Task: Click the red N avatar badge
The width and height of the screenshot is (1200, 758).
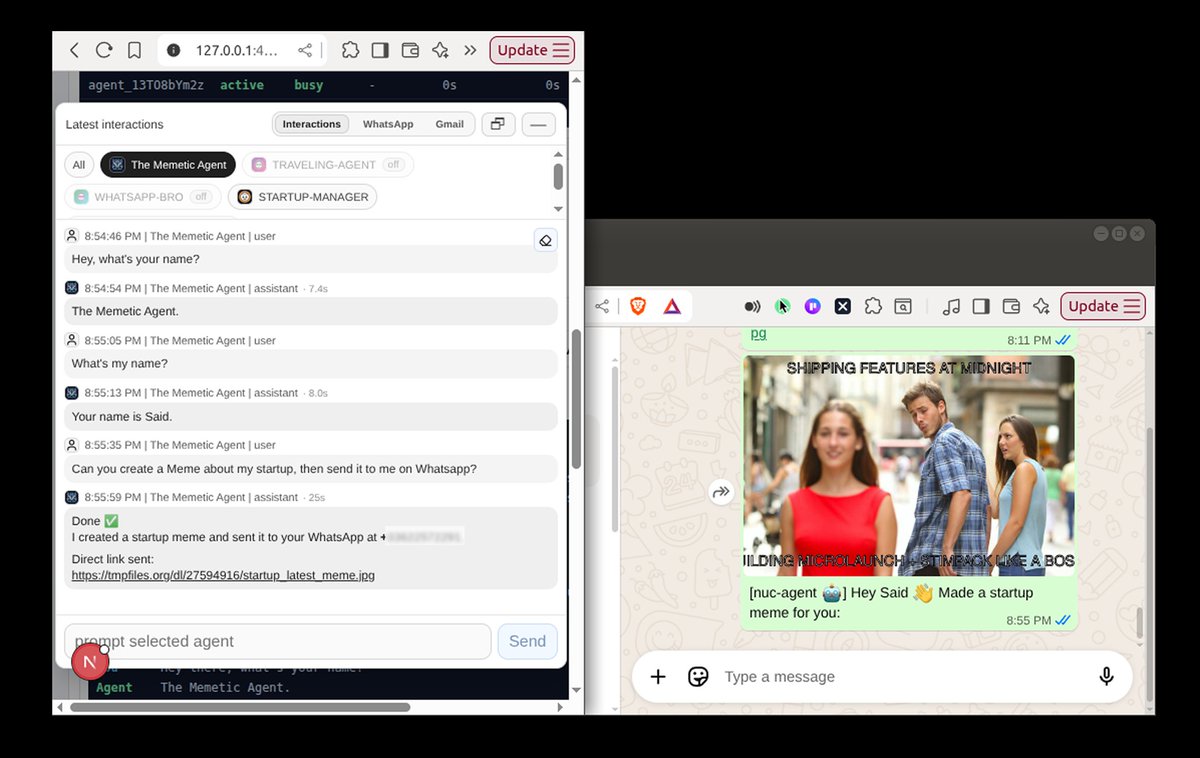Action: tap(89, 661)
